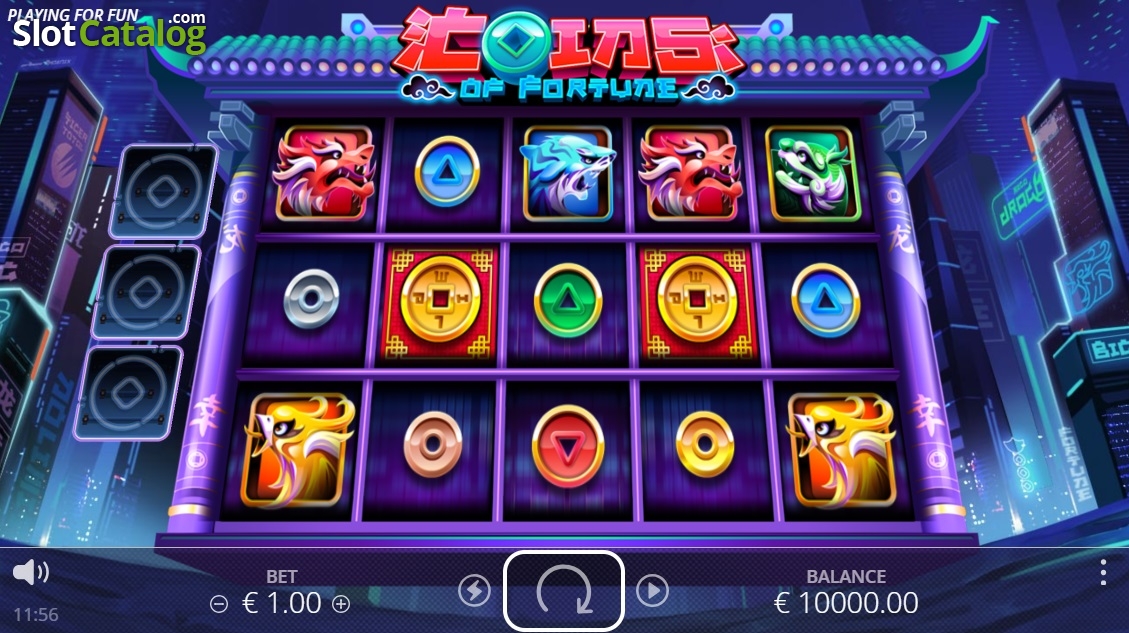Open the SlotCatalog logo link
The height and width of the screenshot is (633, 1129).
[x=108, y=30]
